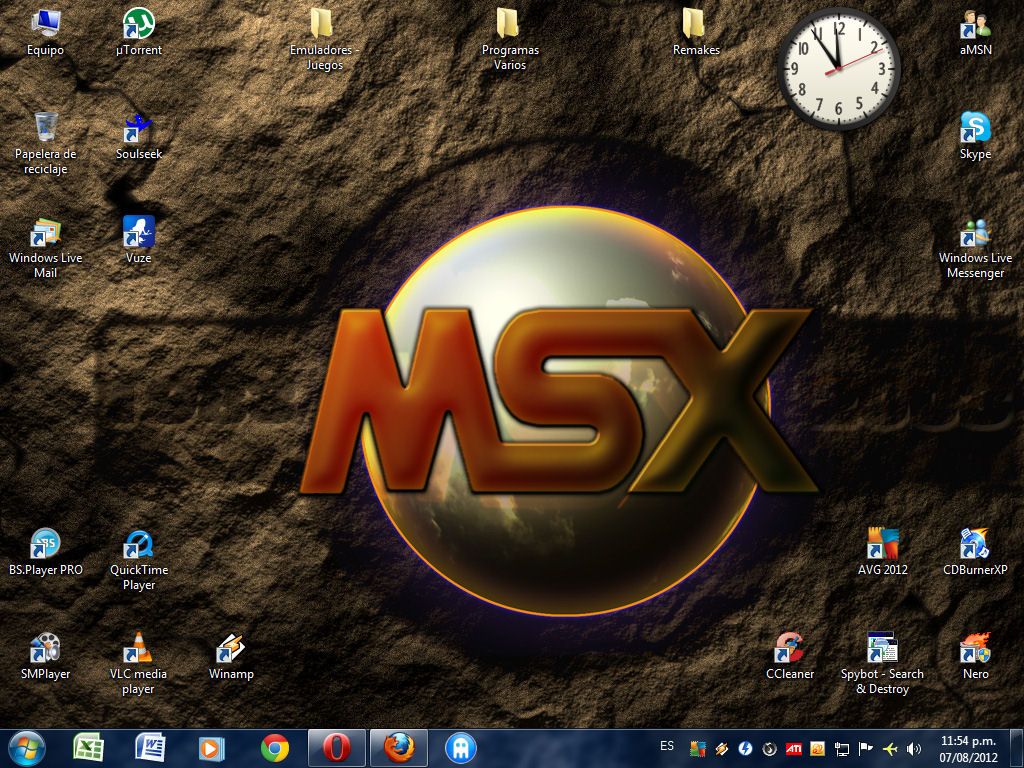Click the analog clock gadget

tap(839, 68)
